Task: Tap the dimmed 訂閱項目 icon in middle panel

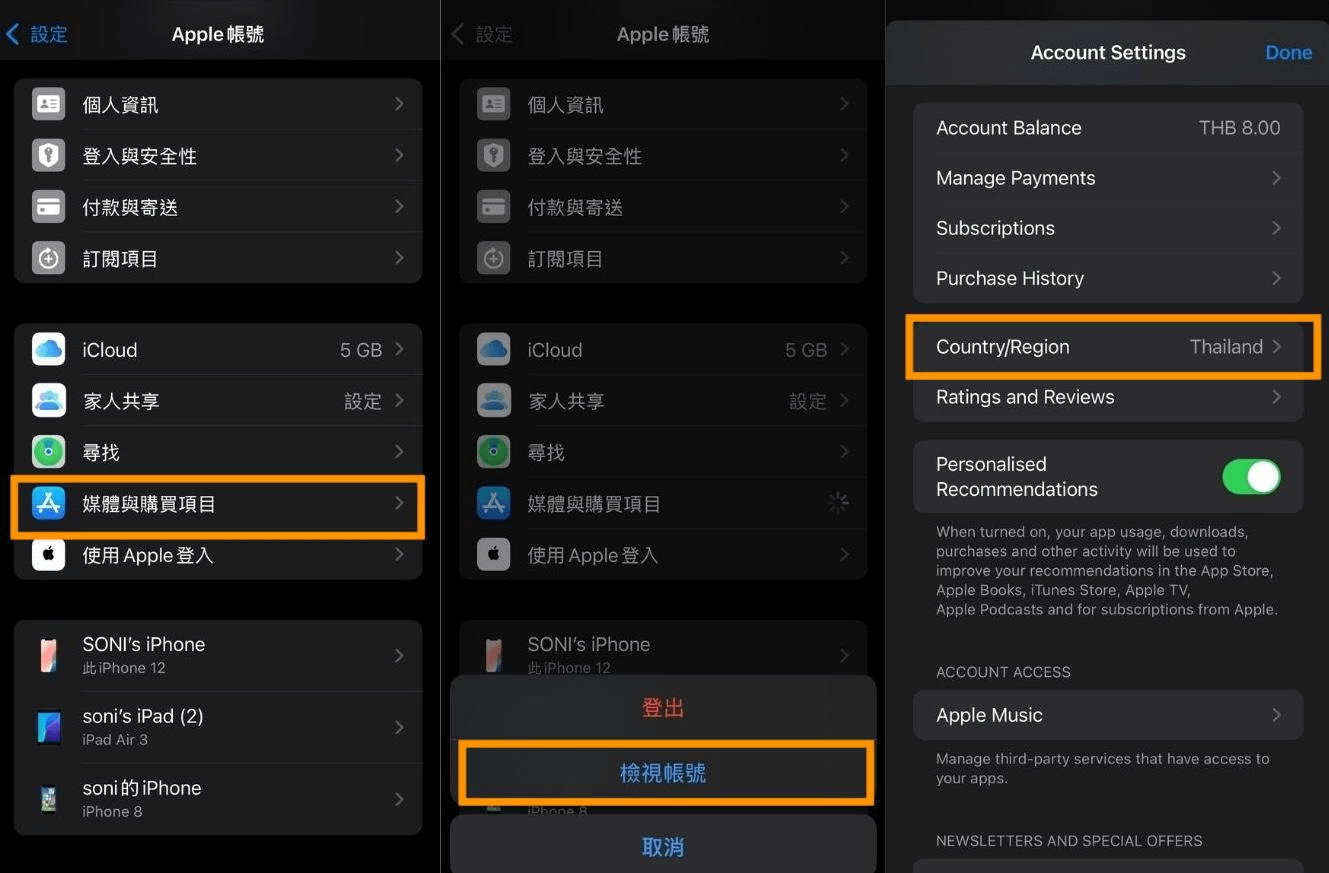Action: click(x=493, y=258)
